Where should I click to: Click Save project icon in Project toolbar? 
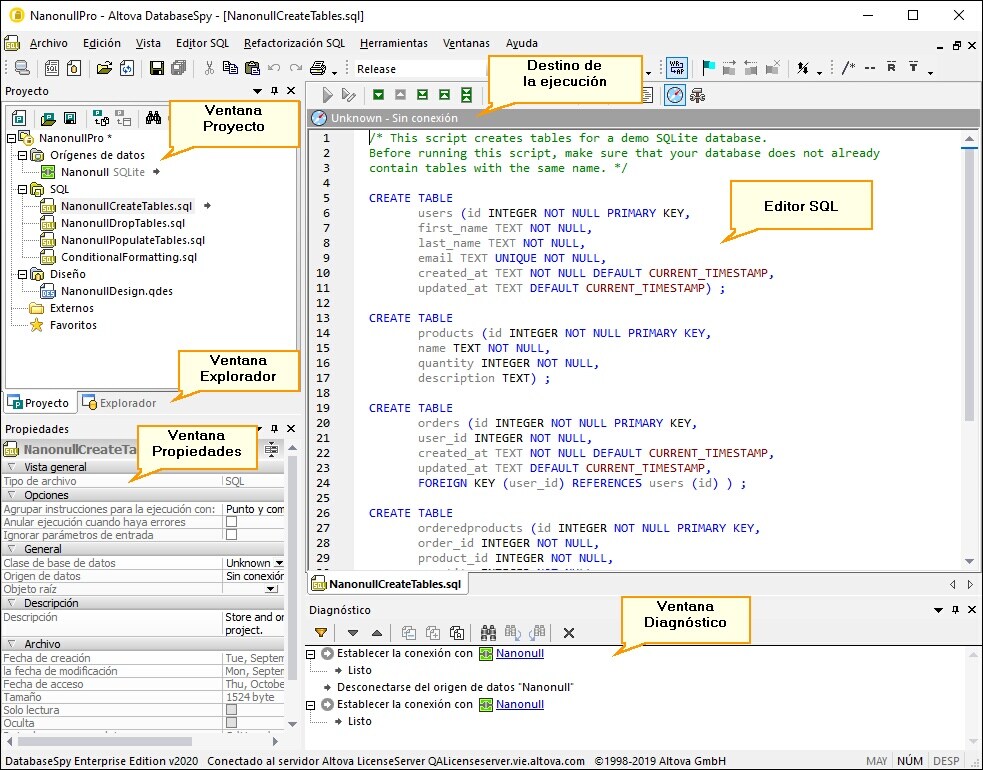tap(70, 118)
